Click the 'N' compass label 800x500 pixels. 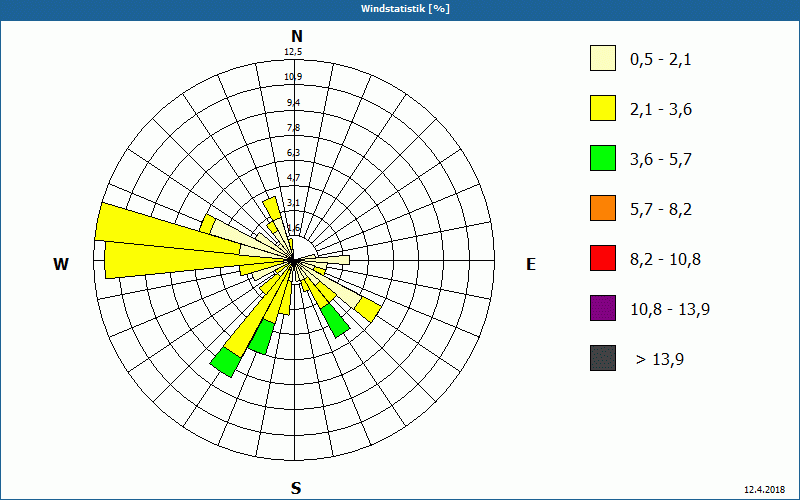pos(296,36)
